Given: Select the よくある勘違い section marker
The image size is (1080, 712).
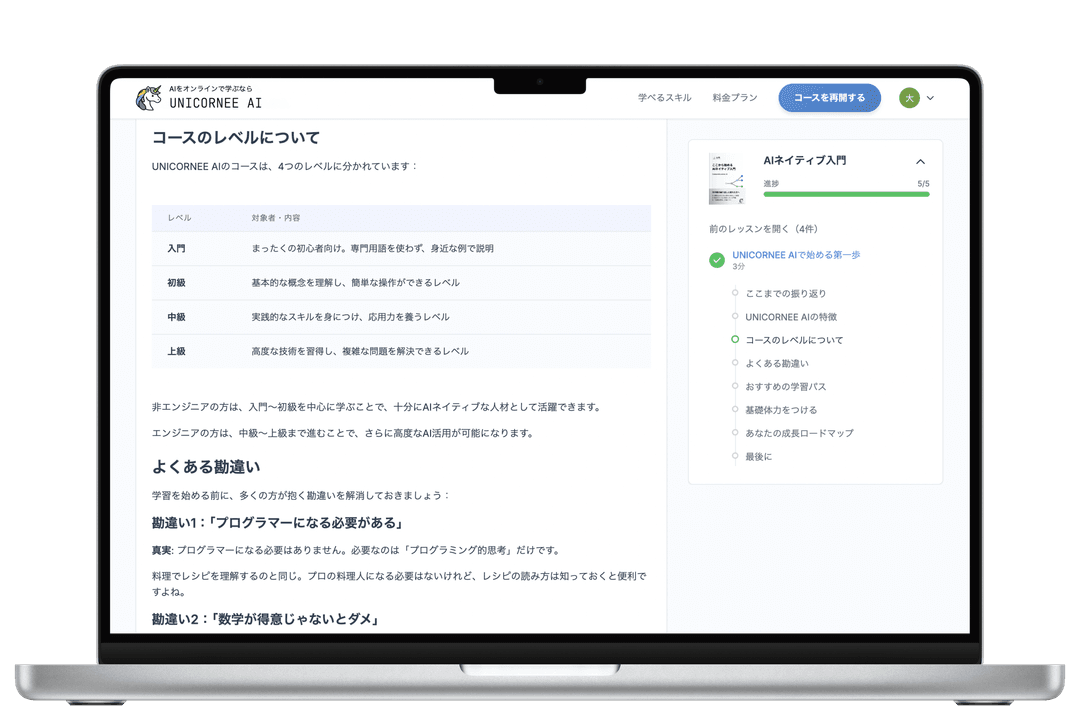Looking at the screenshot, I should coord(735,363).
